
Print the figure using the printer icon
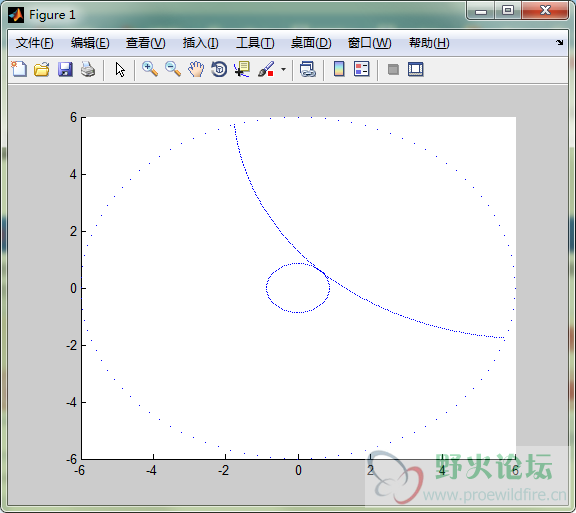[88, 69]
